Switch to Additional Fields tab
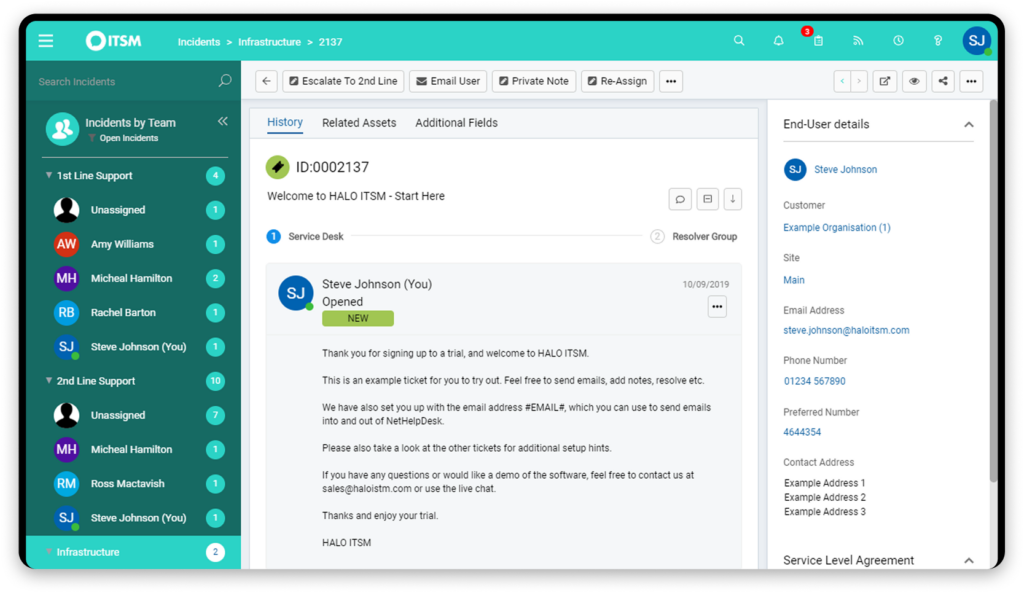This screenshot has width=1024, height=593. click(456, 123)
